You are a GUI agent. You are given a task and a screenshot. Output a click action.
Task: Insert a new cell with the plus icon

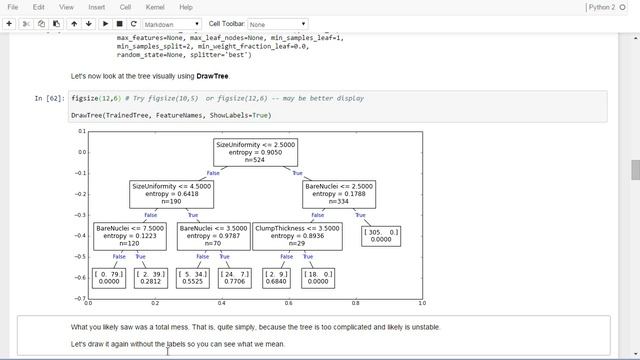click(x=9, y=24)
